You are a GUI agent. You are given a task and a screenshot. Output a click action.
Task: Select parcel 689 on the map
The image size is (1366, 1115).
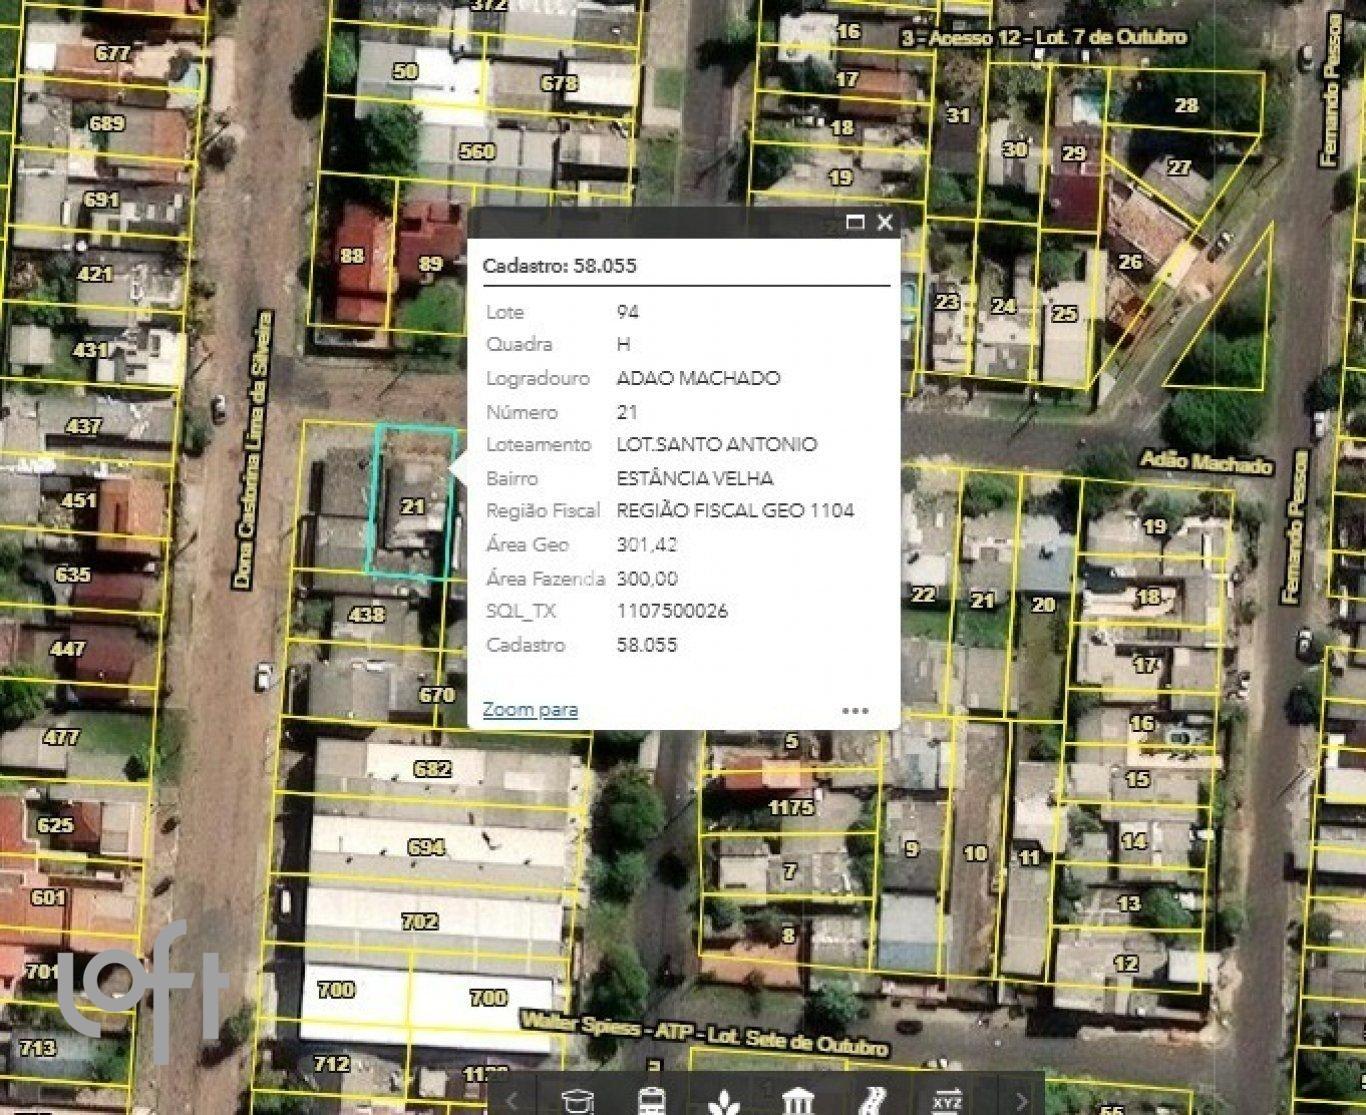(x=106, y=123)
